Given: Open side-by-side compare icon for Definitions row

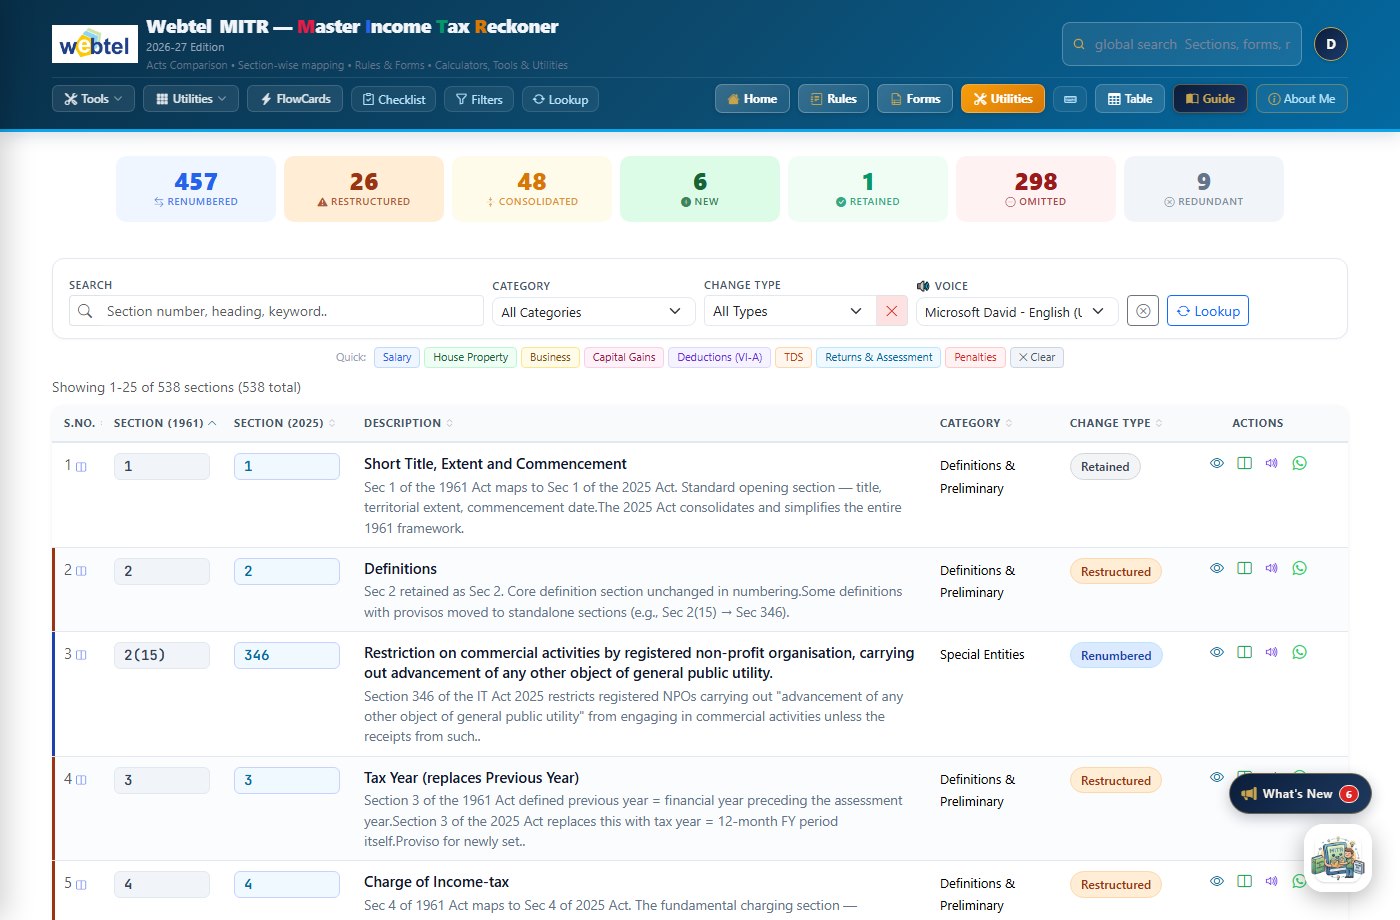Looking at the screenshot, I should (x=1245, y=568).
